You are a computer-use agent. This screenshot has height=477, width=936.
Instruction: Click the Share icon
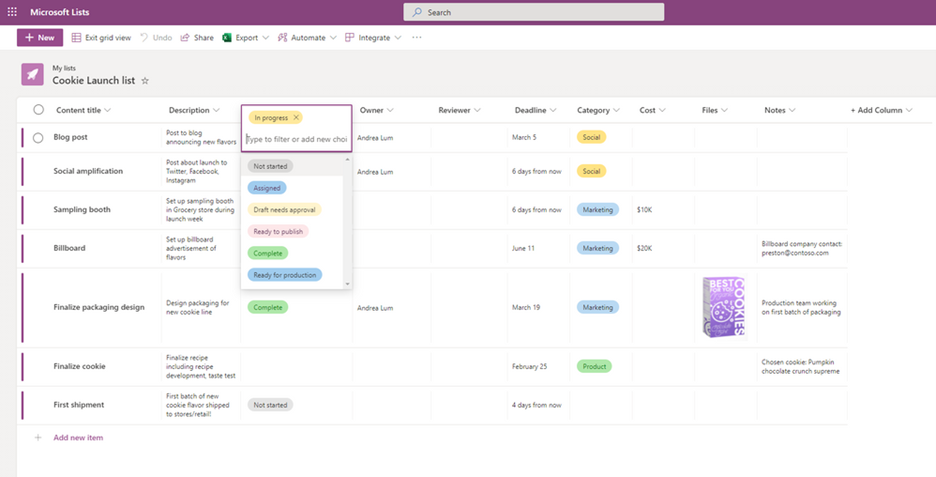pyautogui.click(x=185, y=38)
